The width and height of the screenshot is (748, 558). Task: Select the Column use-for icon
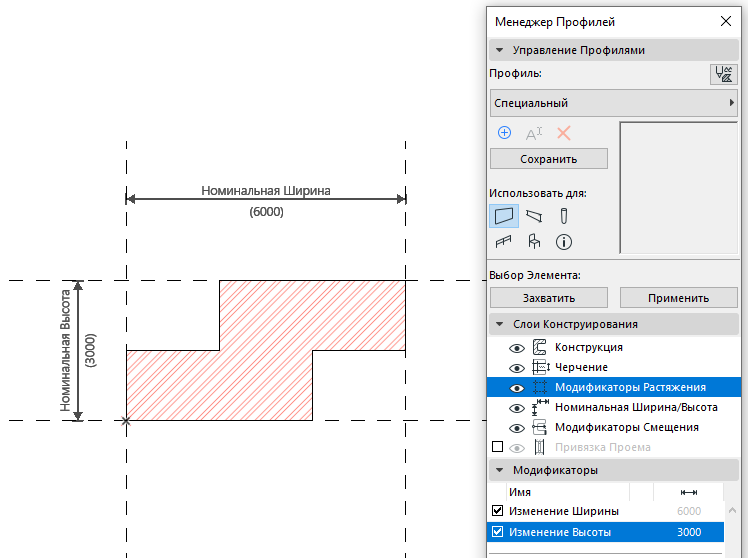coord(563,216)
